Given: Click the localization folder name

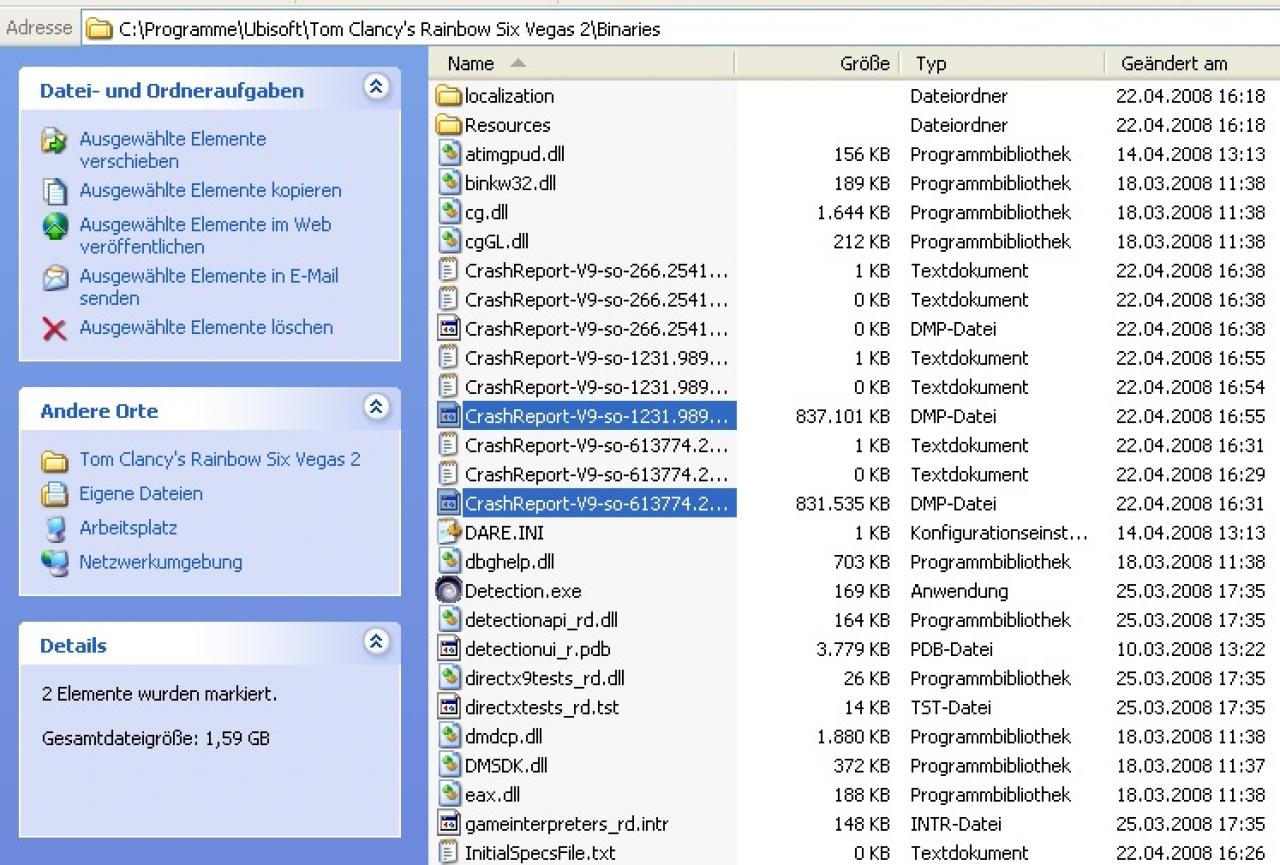Looking at the screenshot, I should (509, 96).
